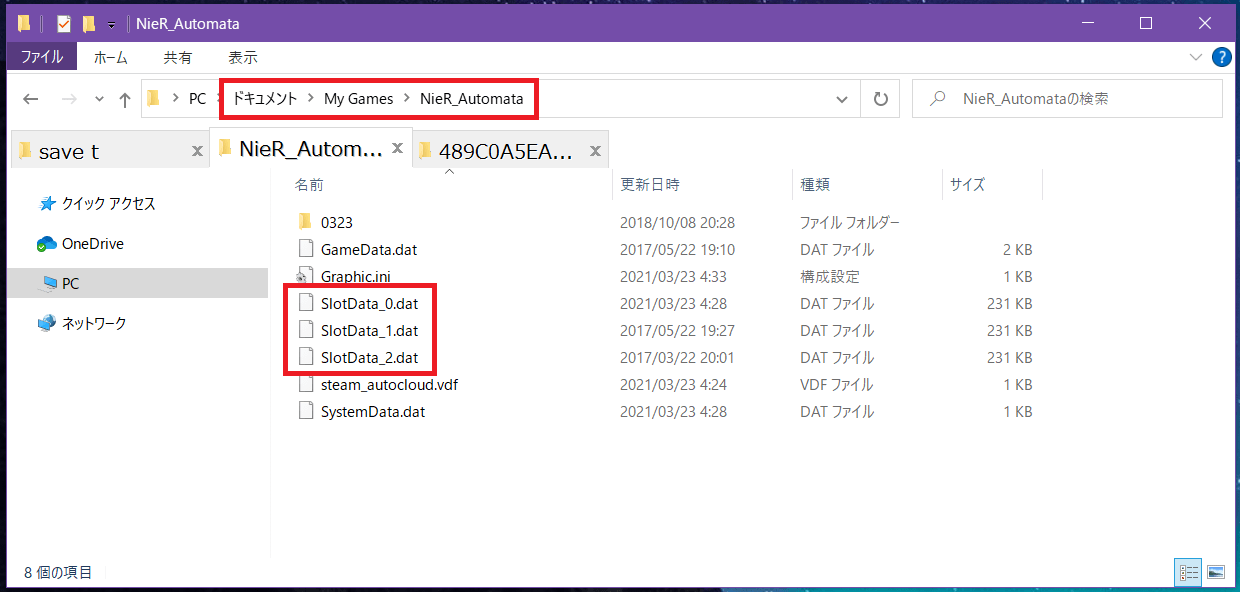Open the ファイル menu tab
This screenshot has height=592, width=1240.
(42, 57)
